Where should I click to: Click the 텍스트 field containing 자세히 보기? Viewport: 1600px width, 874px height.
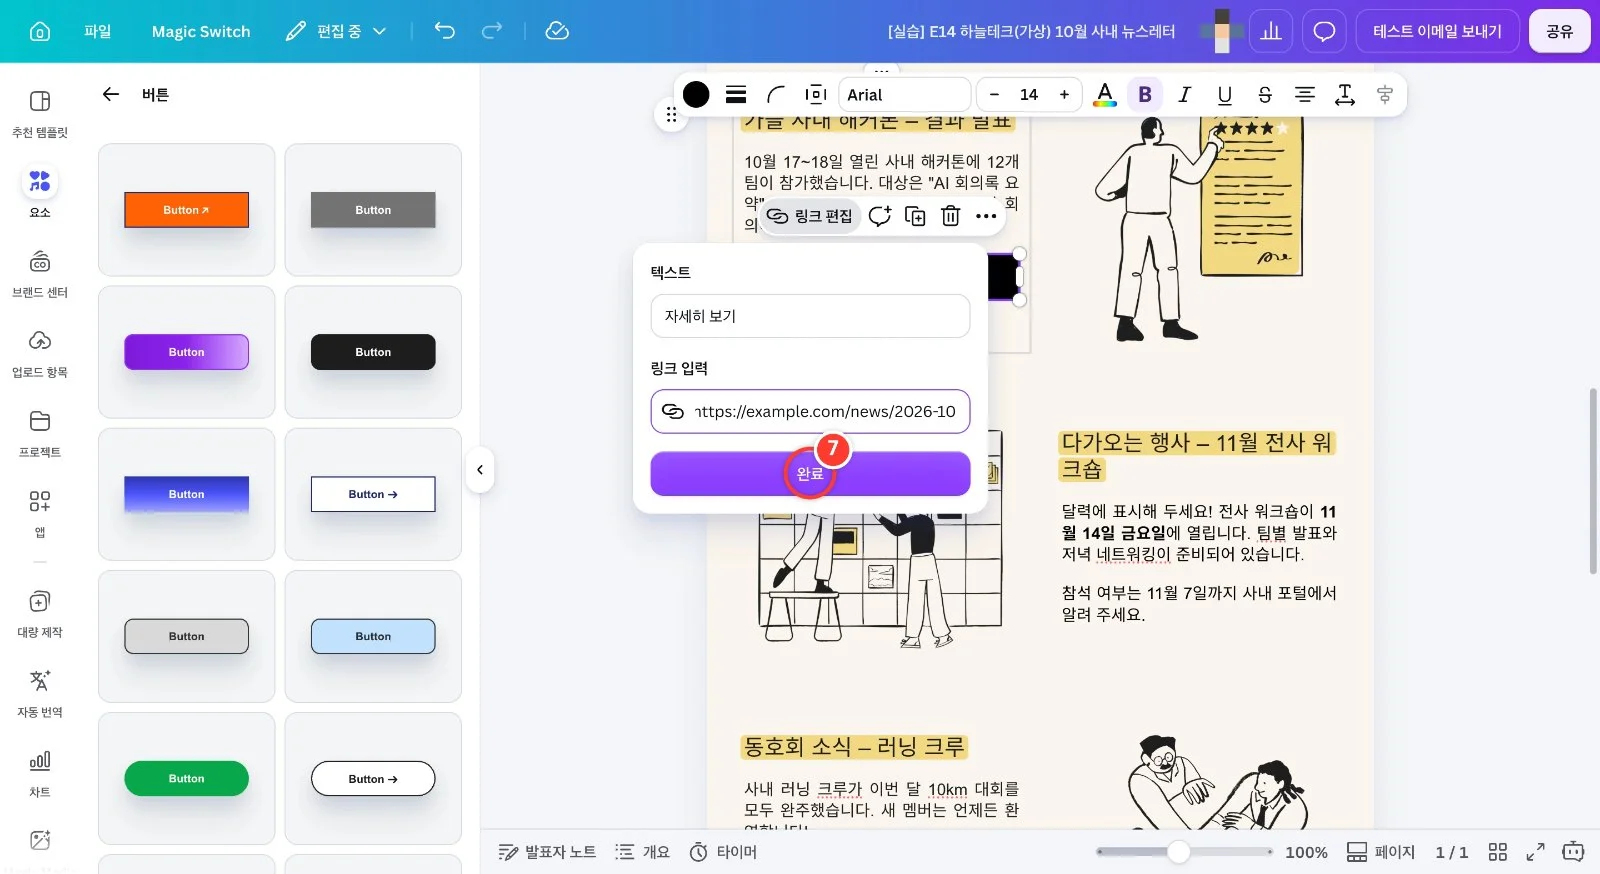pos(810,316)
